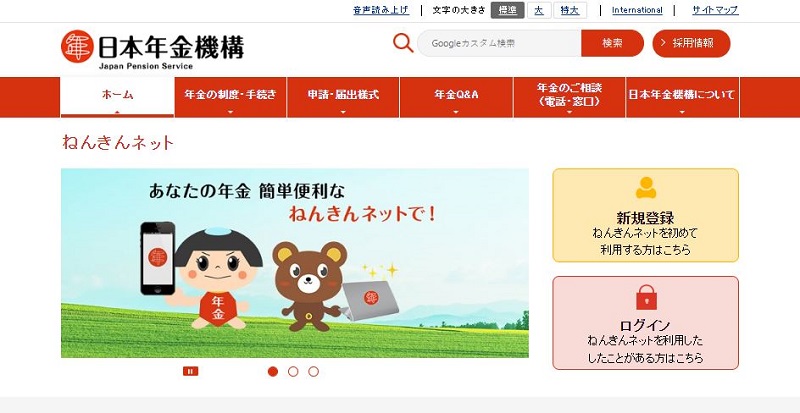
Task: Go to the ホーム tab
Action: [117, 98]
